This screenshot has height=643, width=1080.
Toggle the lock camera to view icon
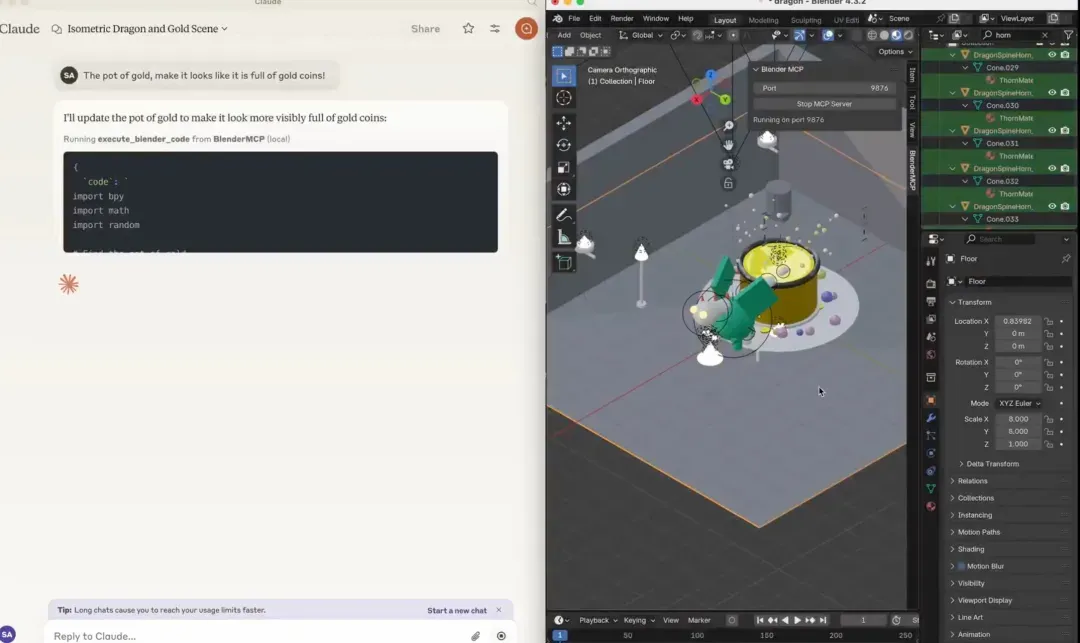pos(728,183)
